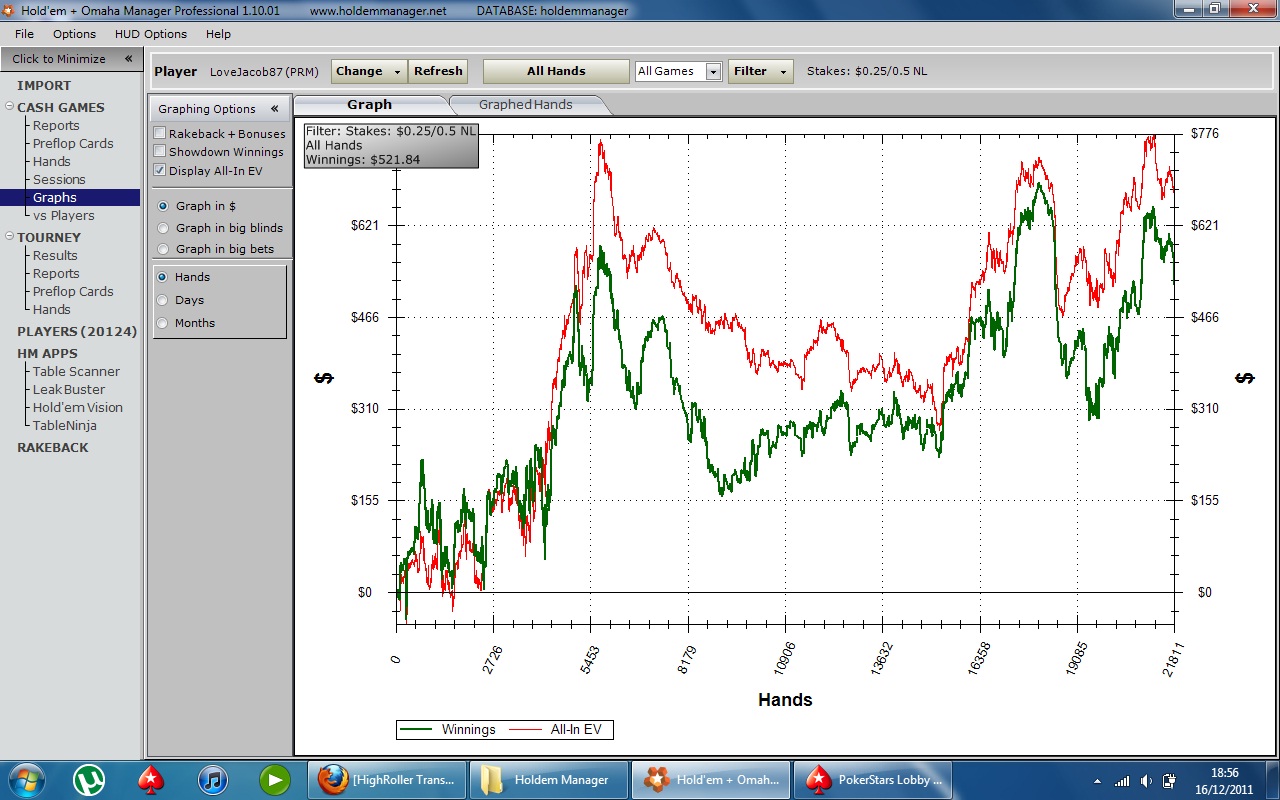Uncheck Display All-In EV
The image size is (1280, 800).
pyautogui.click(x=160, y=171)
